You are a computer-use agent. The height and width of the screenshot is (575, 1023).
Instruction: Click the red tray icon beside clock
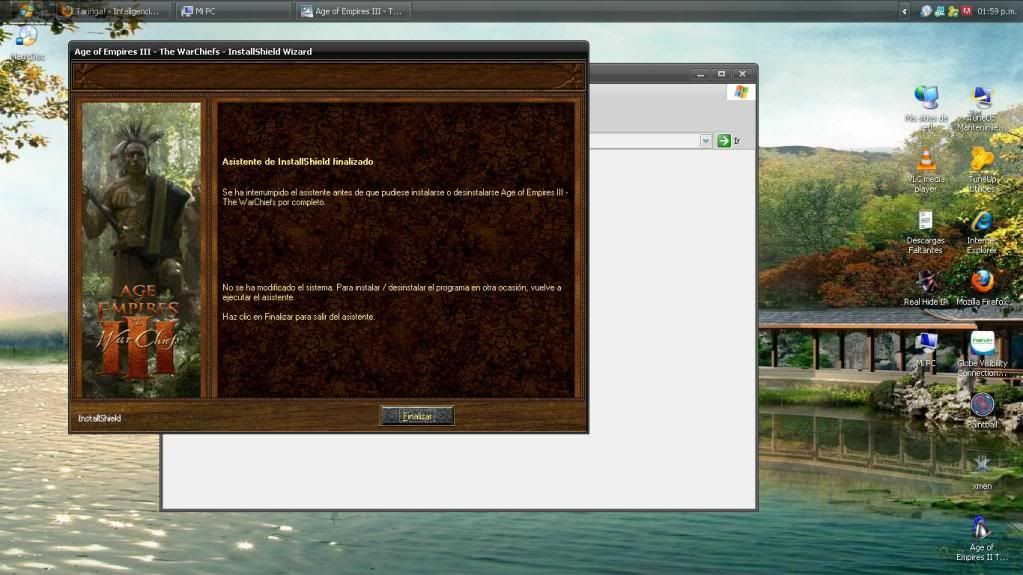966,11
